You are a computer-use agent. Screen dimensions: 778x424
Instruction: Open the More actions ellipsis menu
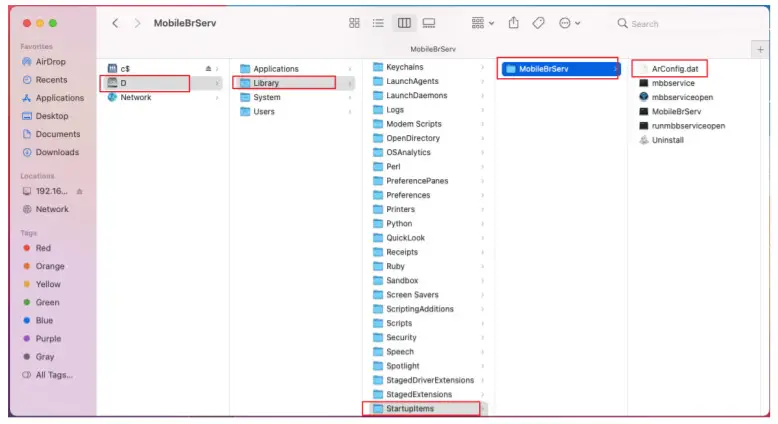pyautogui.click(x=569, y=23)
